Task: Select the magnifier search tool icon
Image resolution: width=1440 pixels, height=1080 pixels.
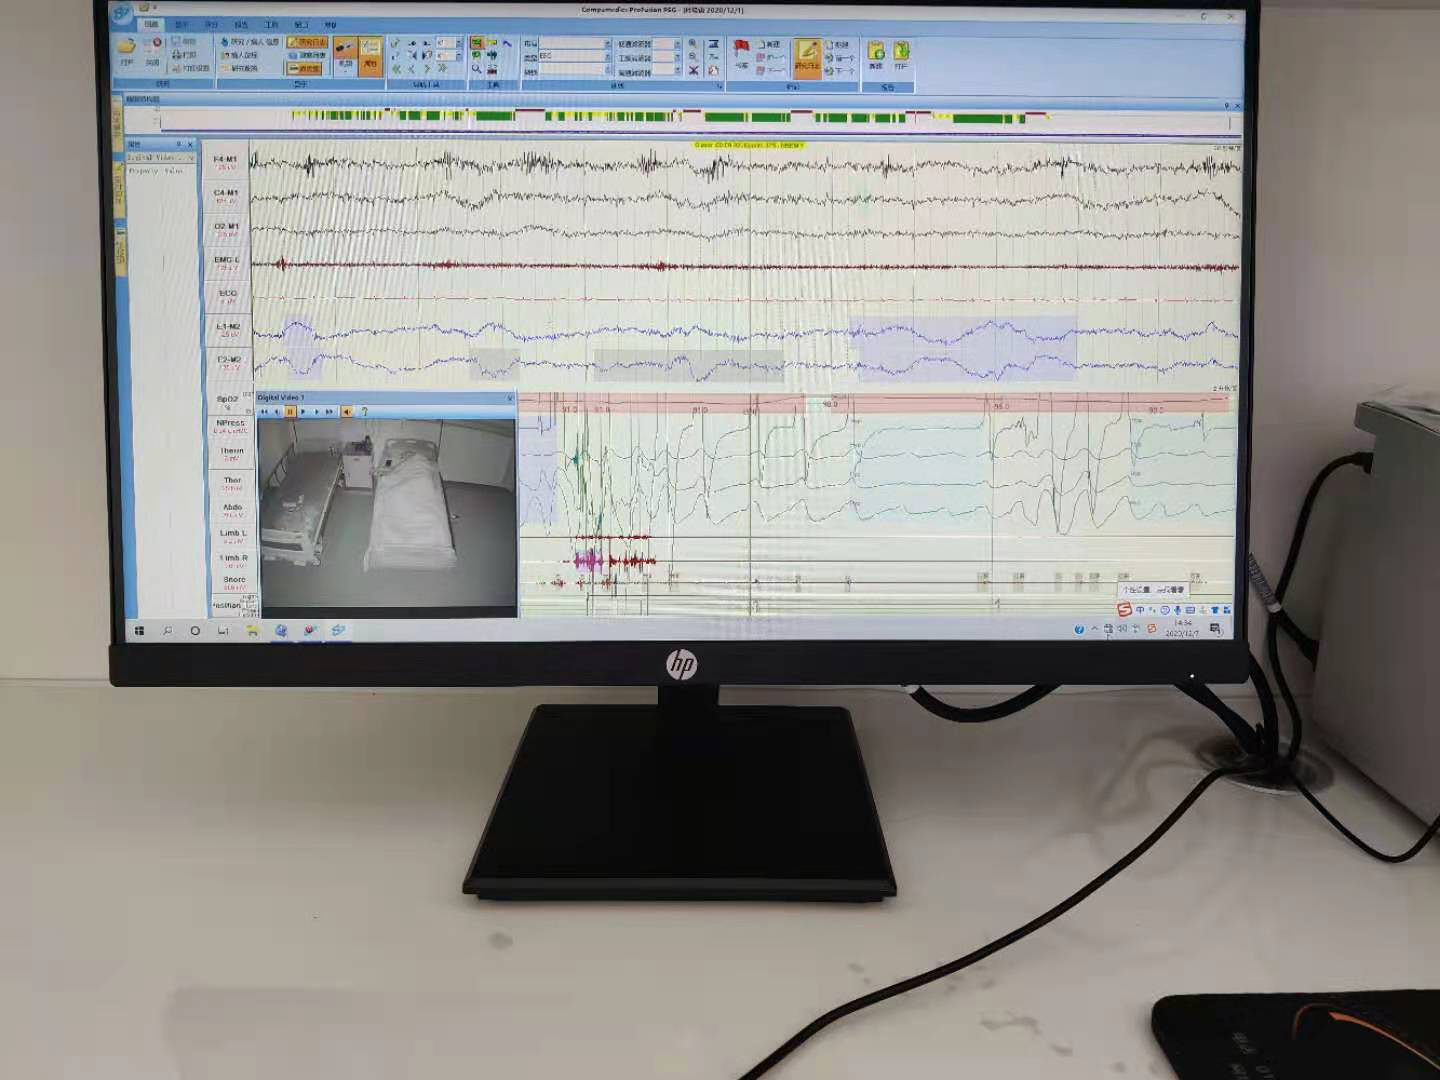Action: [477, 69]
